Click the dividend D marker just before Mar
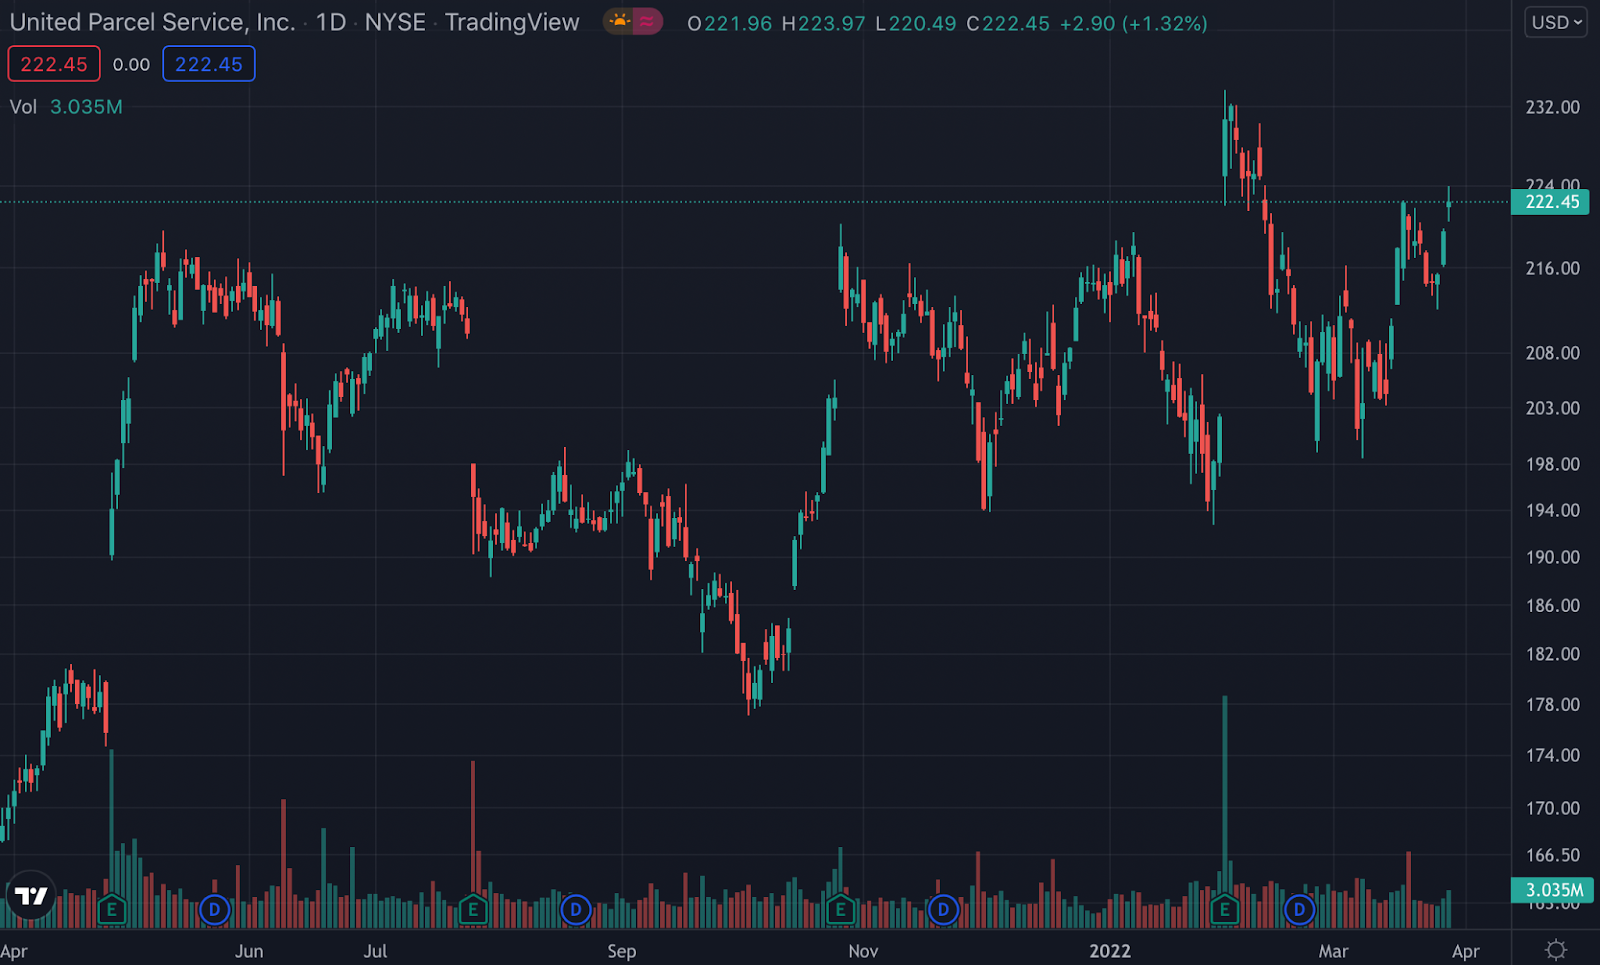The height and width of the screenshot is (965, 1600). point(1299,910)
